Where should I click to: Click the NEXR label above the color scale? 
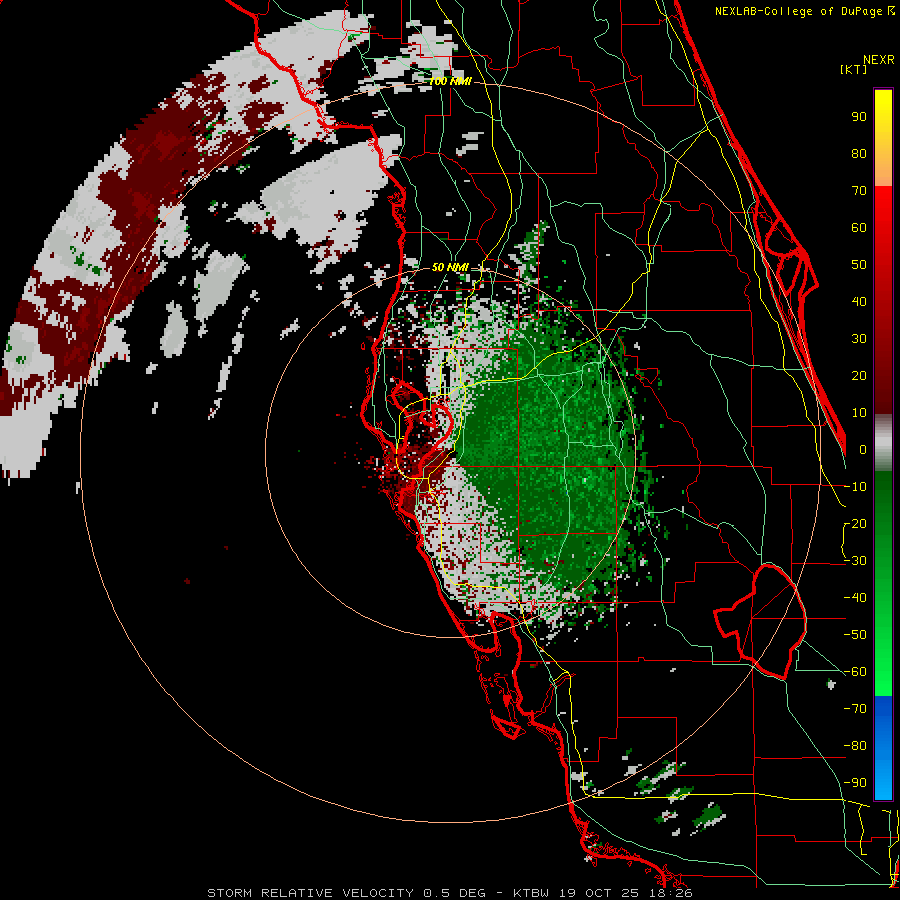(879, 60)
